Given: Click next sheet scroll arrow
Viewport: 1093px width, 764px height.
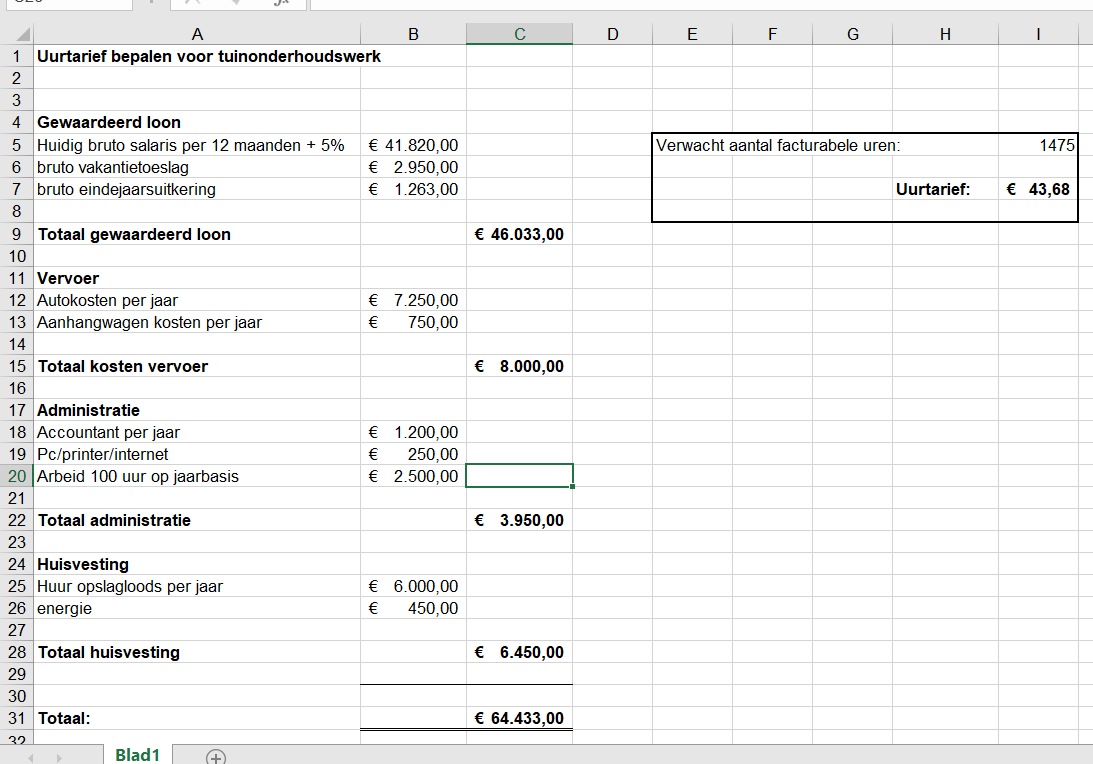Looking at the screenshot, I should coord(60,757).
